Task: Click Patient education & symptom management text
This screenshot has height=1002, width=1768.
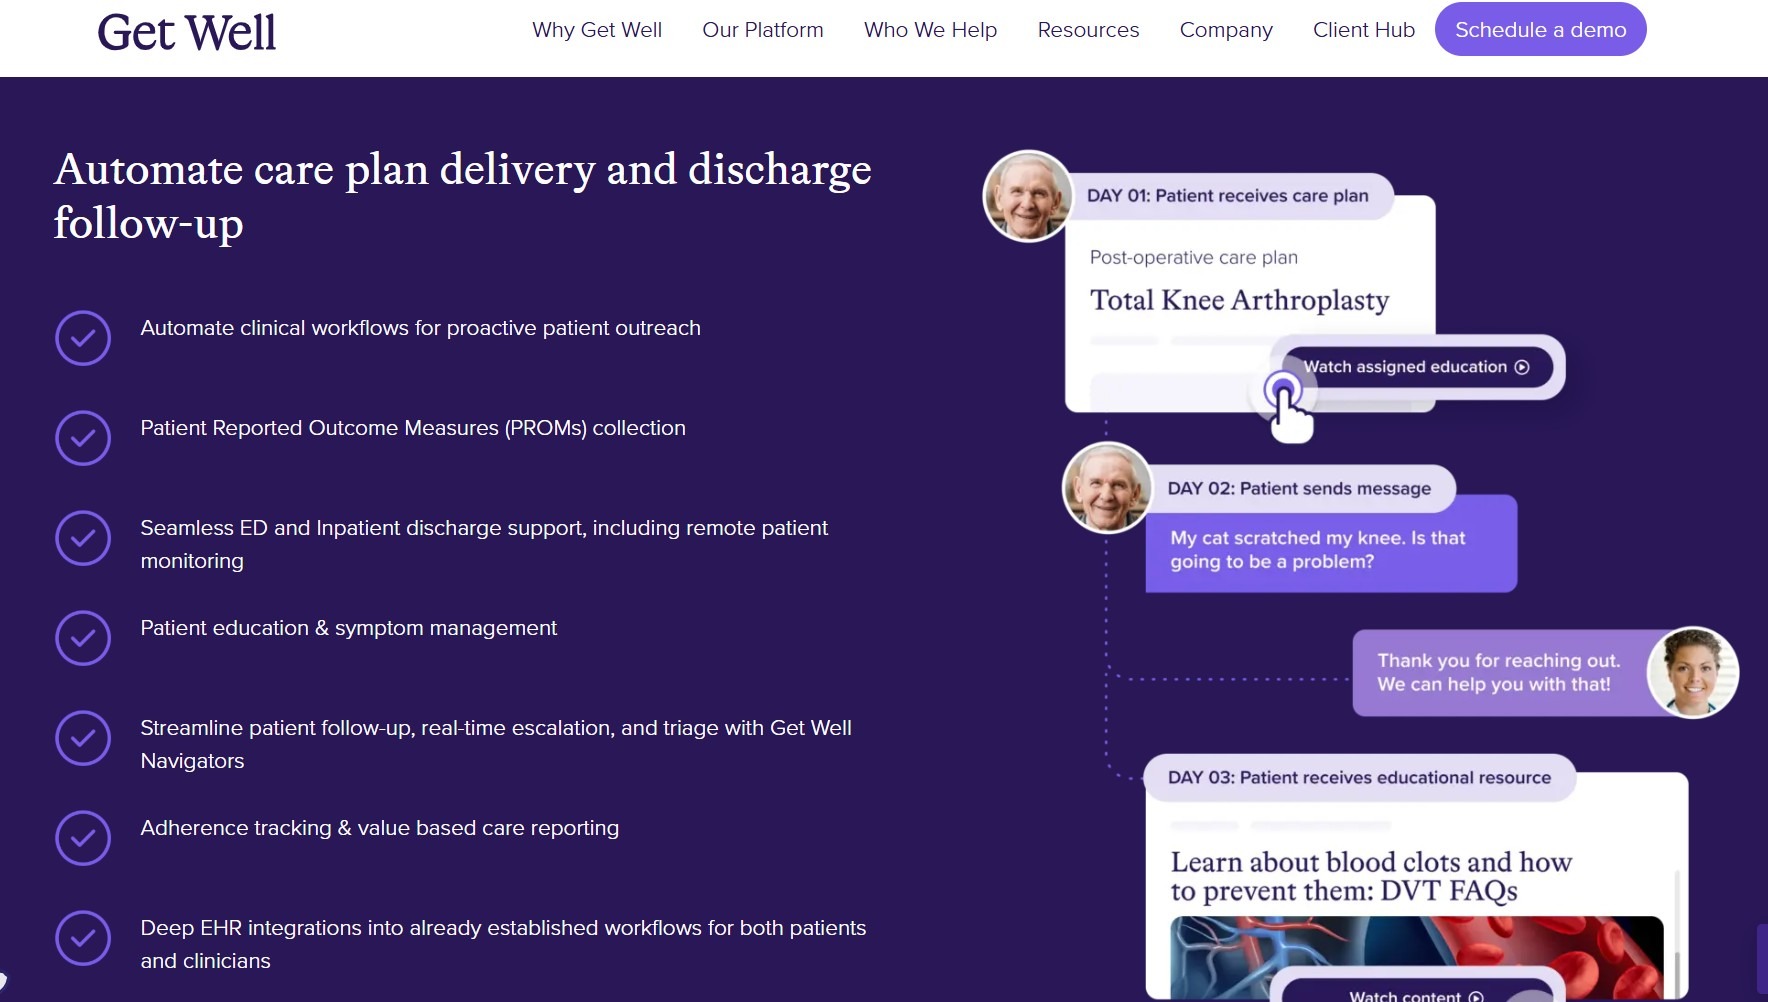Action: click(348, 628)
